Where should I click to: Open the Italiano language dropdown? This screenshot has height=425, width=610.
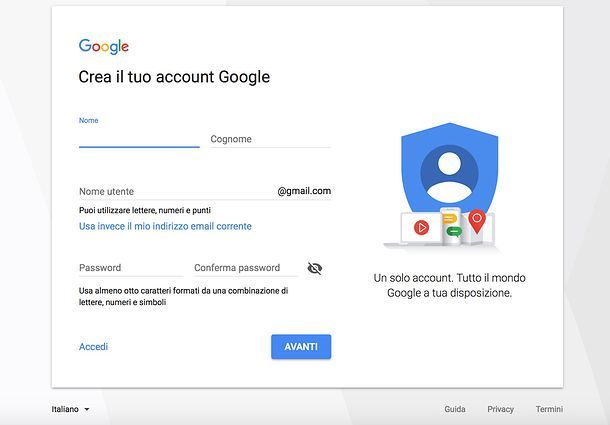pyautogui.click(x=70, y=409)
